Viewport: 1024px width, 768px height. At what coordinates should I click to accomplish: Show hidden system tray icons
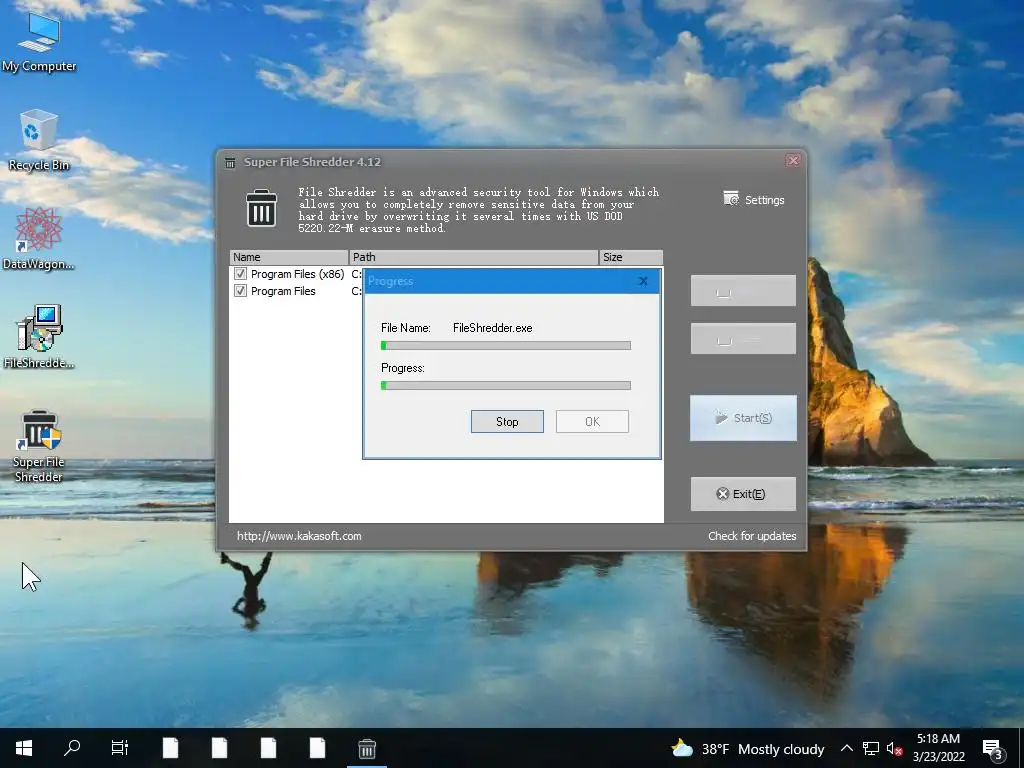[x=846, y=748]
